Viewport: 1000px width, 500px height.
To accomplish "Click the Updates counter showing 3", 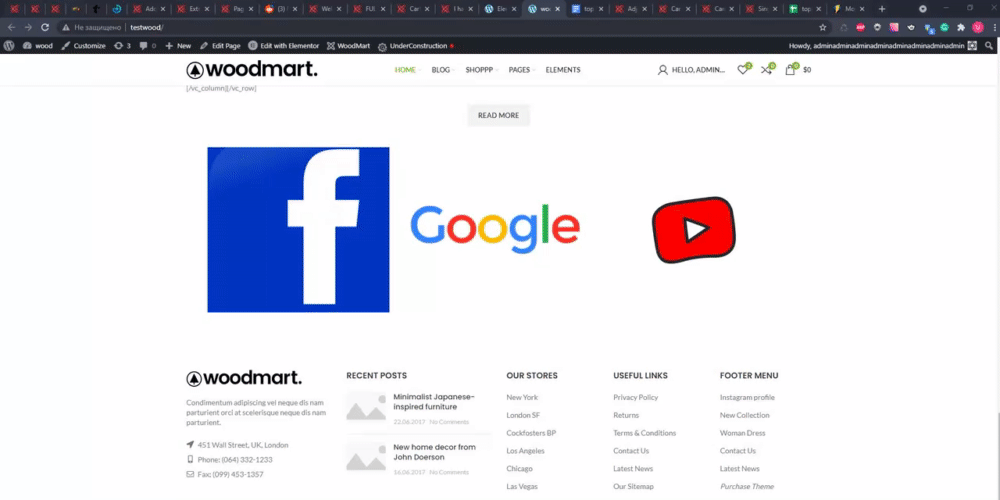I will pos(122,46).
